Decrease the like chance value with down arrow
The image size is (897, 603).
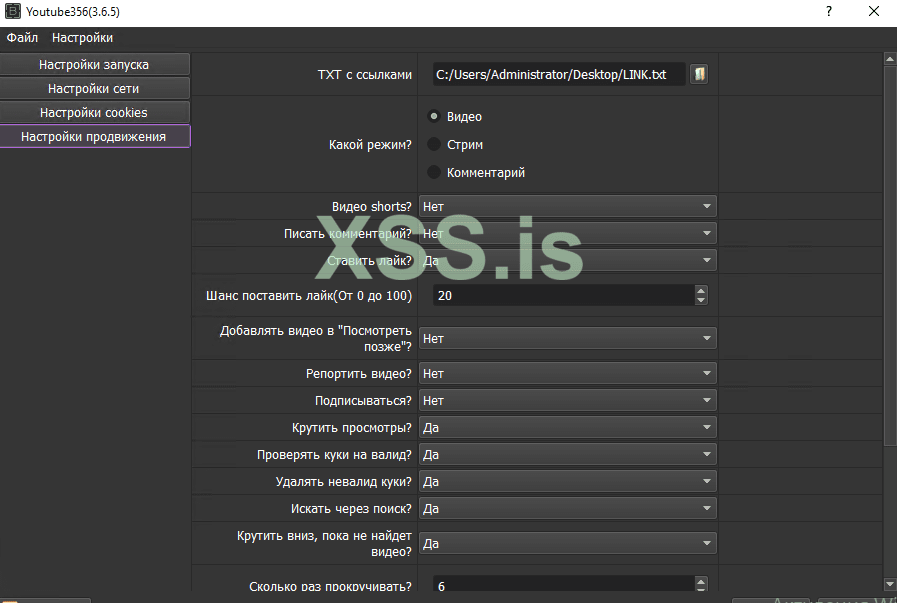(701, 300)
